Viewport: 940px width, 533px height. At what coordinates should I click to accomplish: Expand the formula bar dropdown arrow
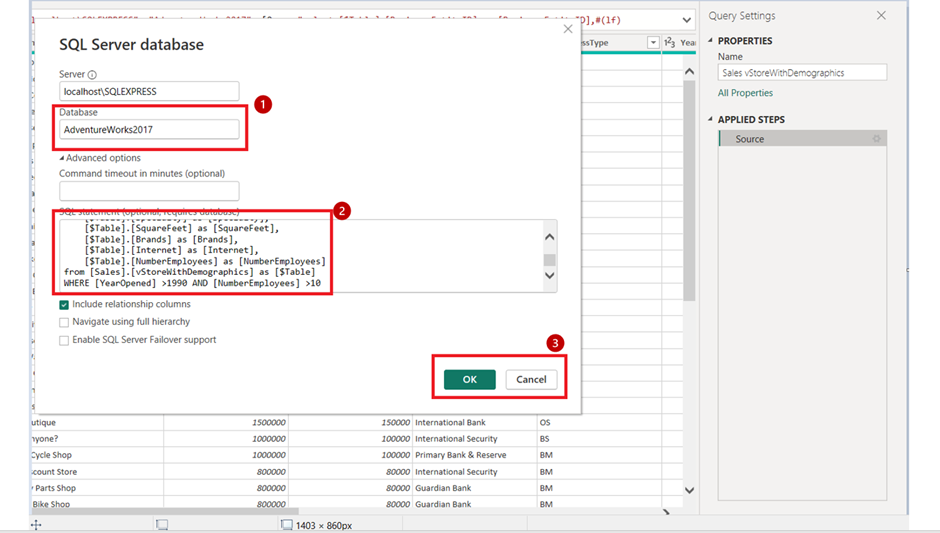(687, 20)
